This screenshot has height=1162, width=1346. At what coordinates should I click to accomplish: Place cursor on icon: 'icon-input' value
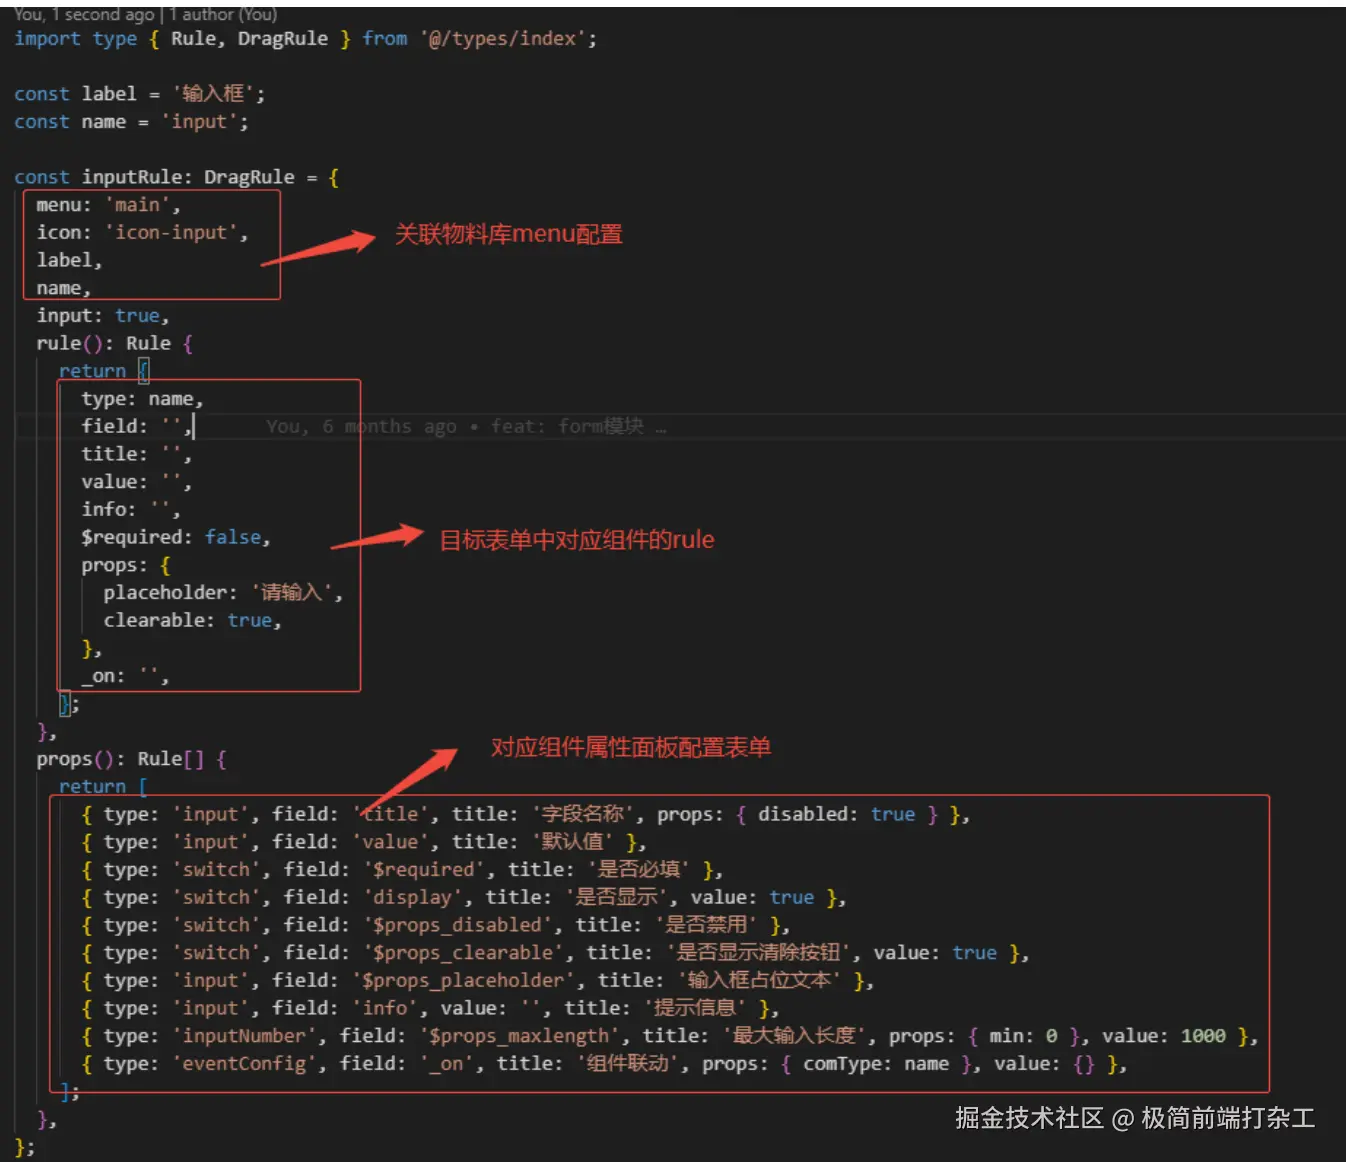[176, 232]
